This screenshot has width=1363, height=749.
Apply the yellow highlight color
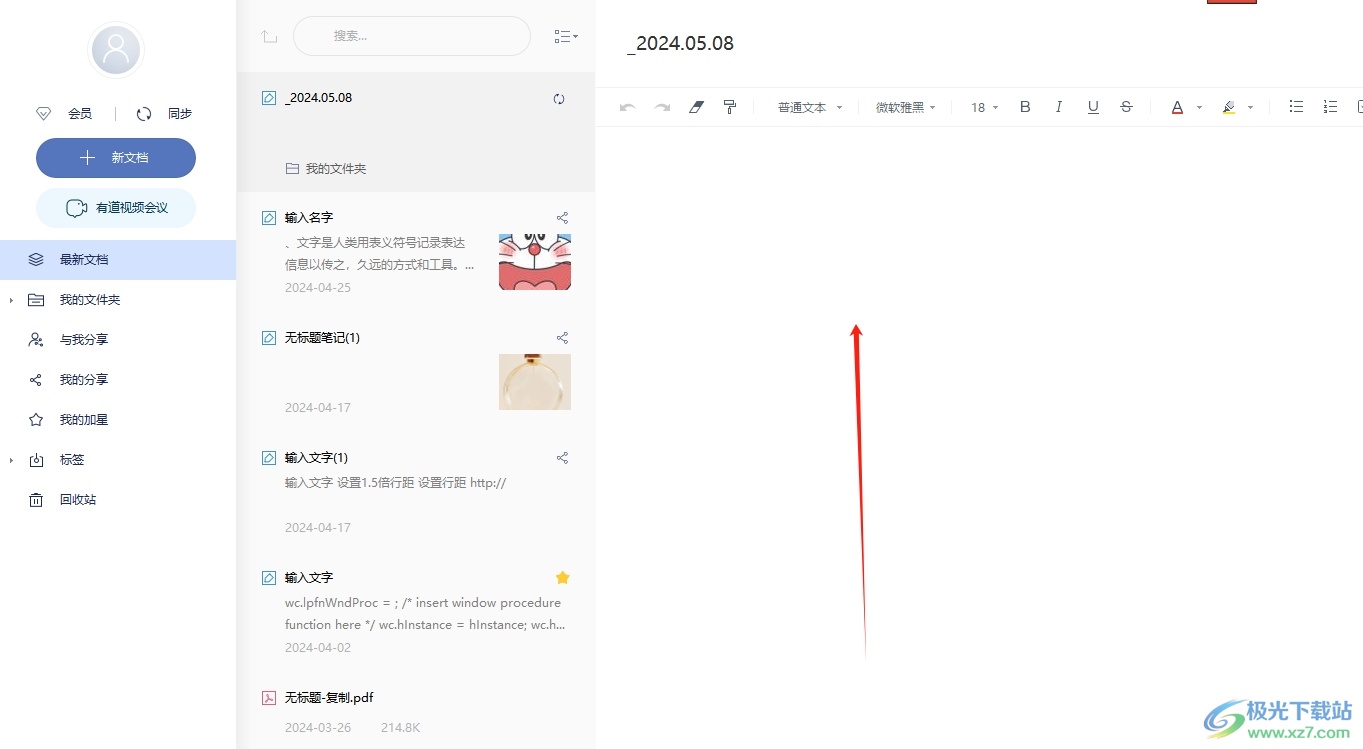point(1229,107)
